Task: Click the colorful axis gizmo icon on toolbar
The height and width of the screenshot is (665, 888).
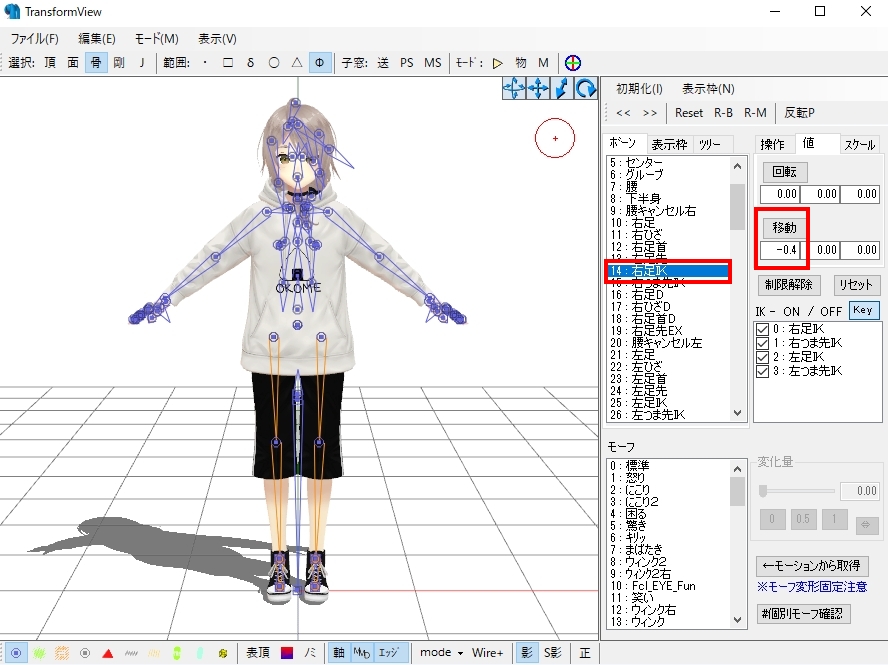Action: [x=573, y=62]
